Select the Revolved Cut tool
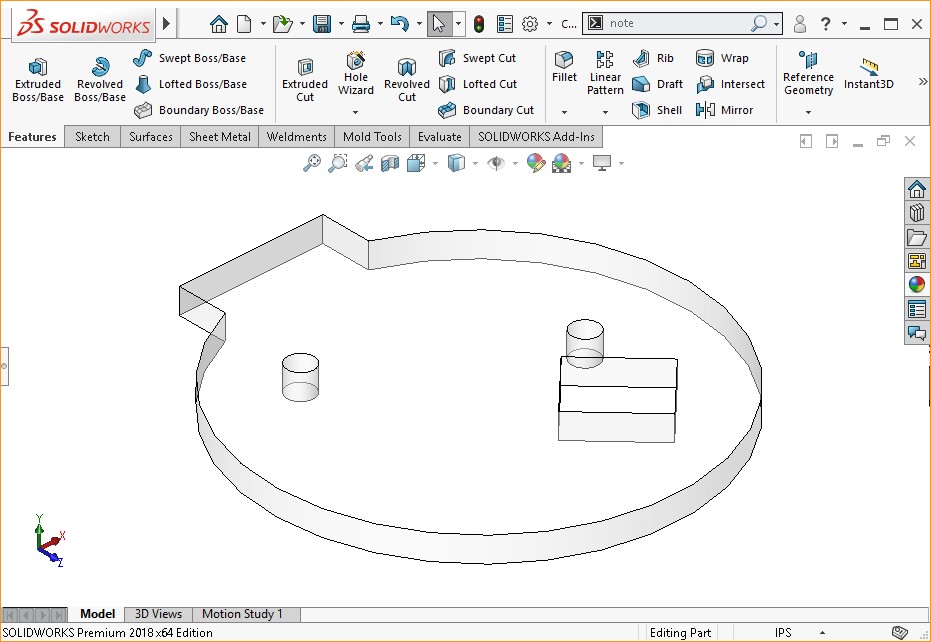The width and height of the screenshot is (931, 642). [407, 80]
